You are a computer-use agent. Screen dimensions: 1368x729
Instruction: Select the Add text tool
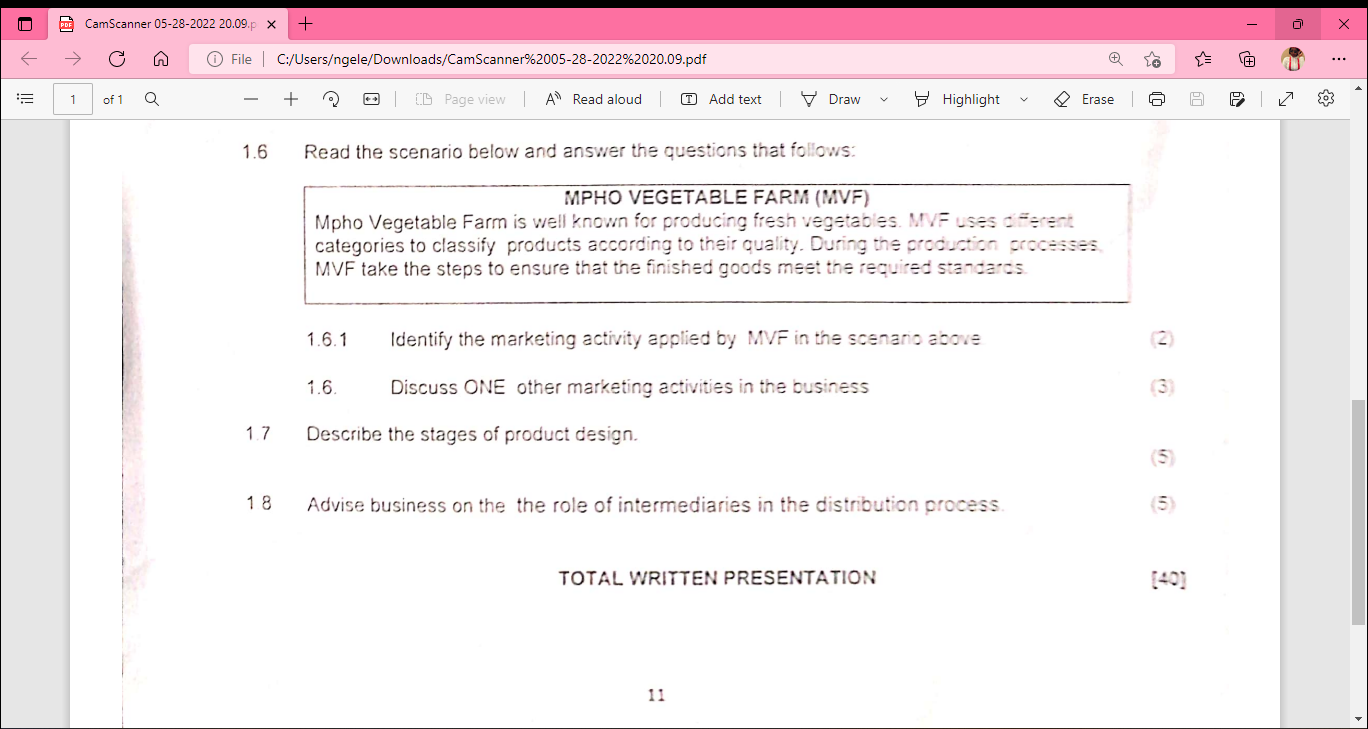point(722,99)
